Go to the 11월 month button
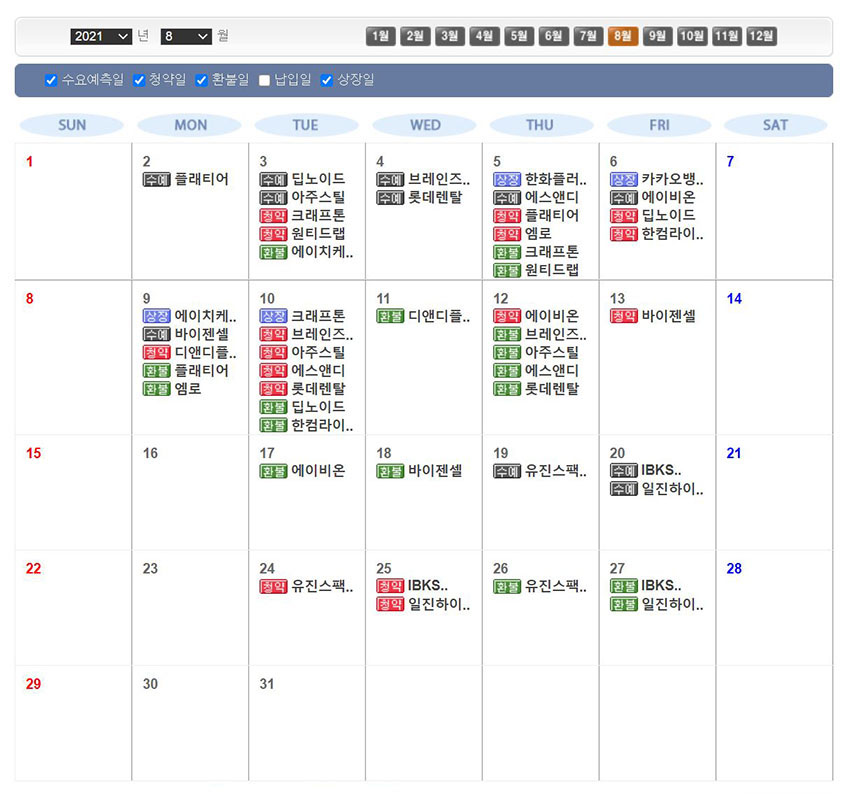Screen dimensions: 850x798 click(x=727, y=36)
